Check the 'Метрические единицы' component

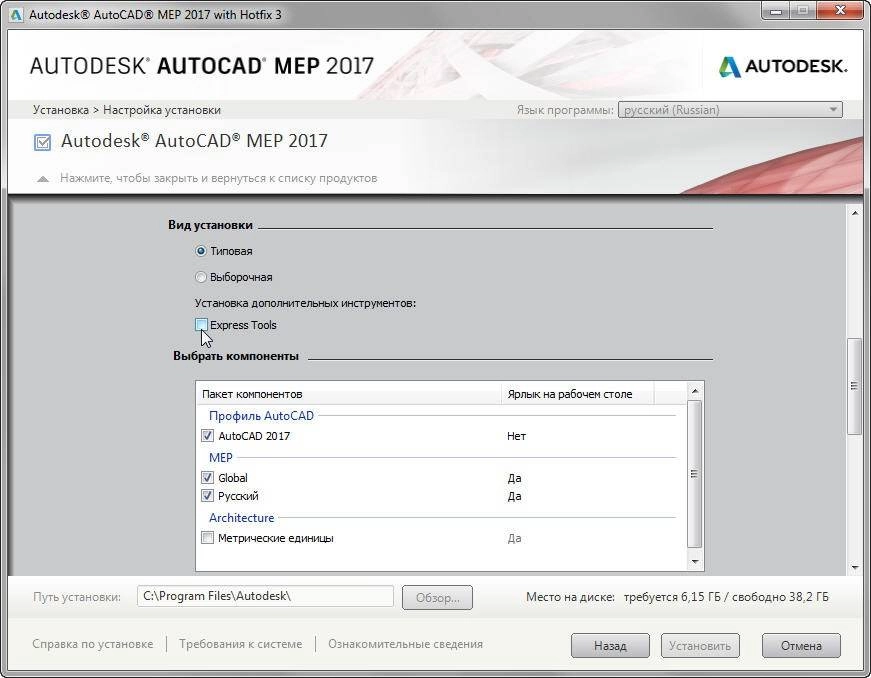(x=207, y=538)
